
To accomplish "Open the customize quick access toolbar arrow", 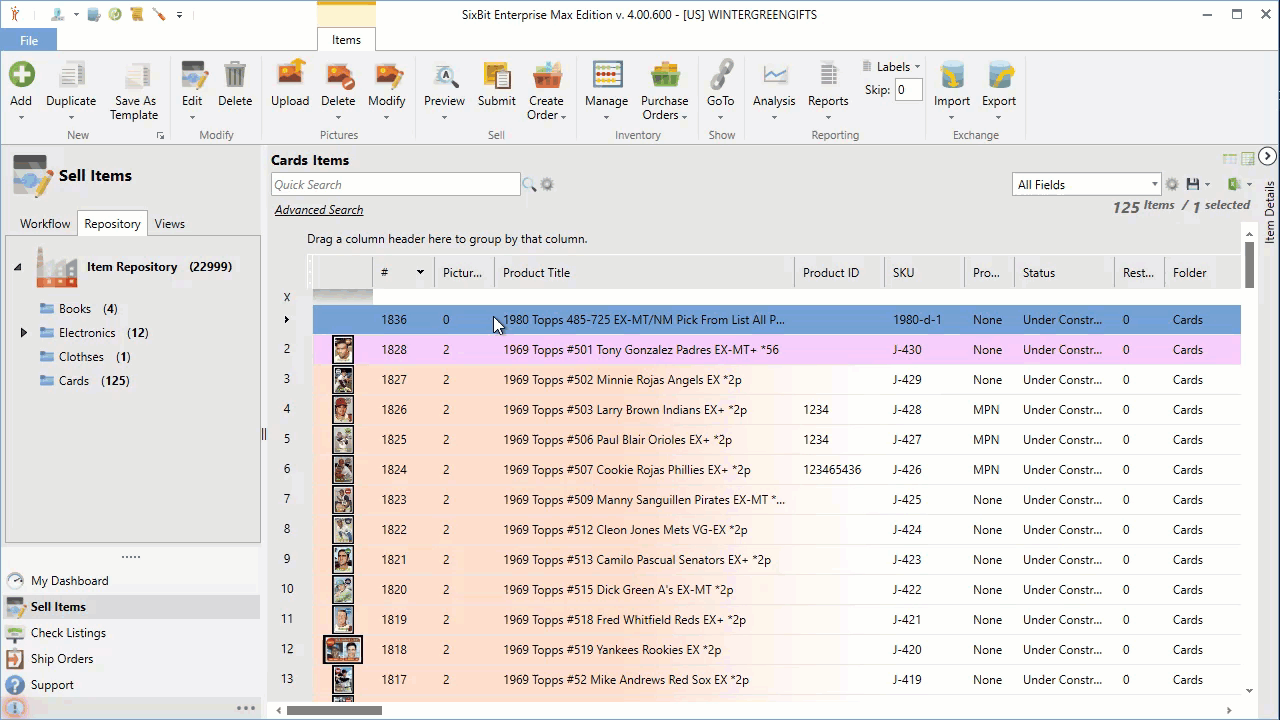I will point(180,15).
